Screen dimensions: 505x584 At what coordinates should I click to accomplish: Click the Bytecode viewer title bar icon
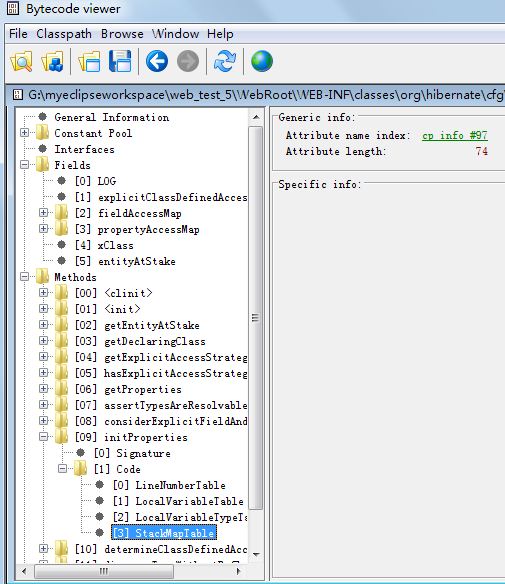point(13,8)
